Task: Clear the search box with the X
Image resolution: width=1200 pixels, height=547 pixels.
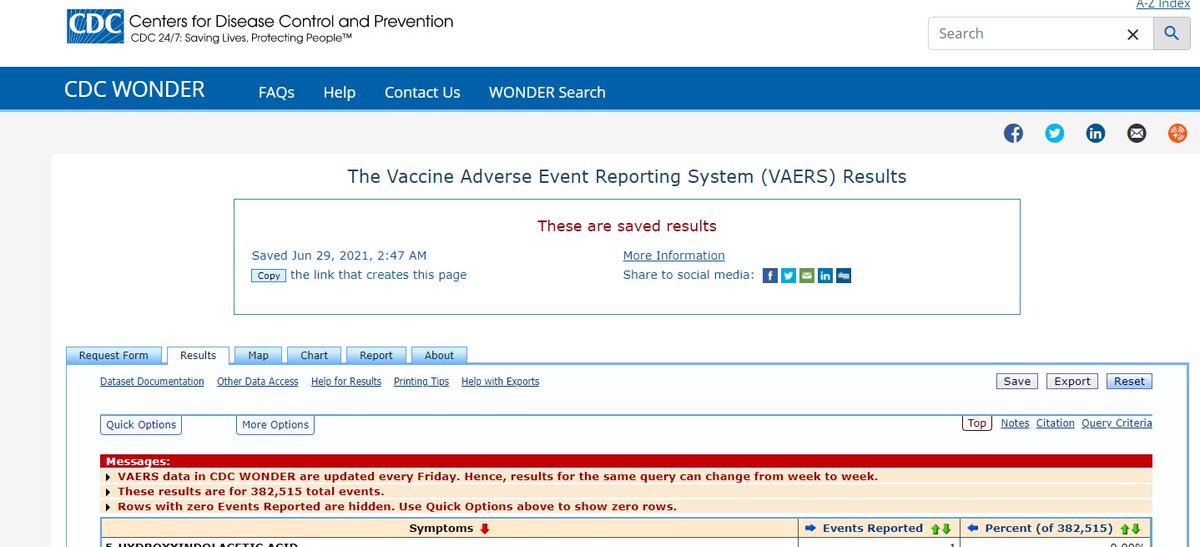Action: (x=1133, y=34)
